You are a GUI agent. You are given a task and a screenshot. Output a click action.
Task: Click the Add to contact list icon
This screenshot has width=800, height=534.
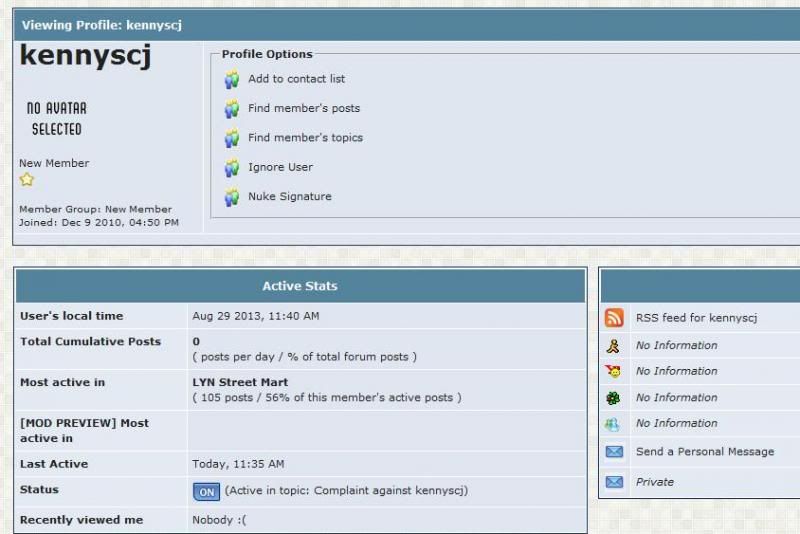tap(232, 79)
